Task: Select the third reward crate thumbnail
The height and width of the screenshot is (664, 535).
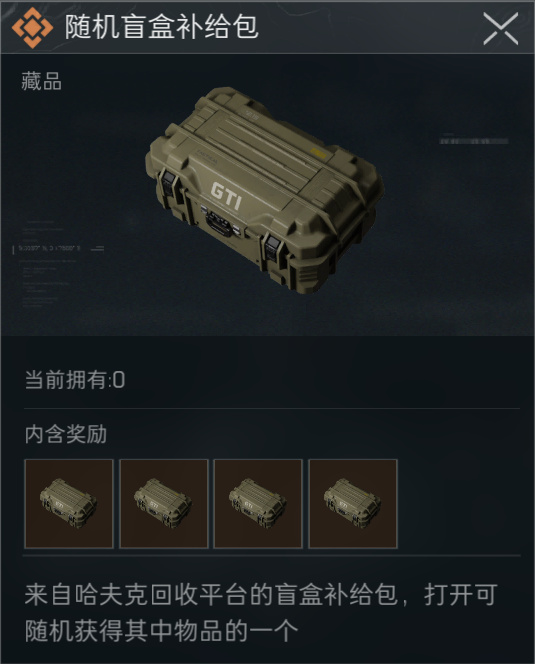Action: click(x=258, y=504)
